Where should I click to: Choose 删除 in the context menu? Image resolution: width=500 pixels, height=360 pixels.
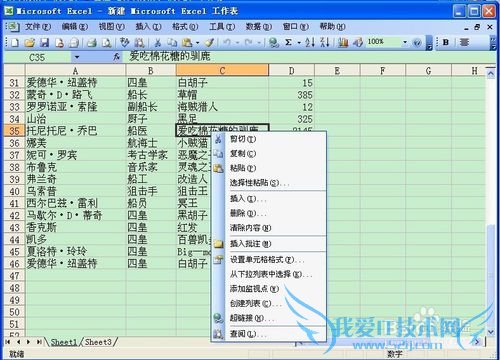(x=269, y=213)
